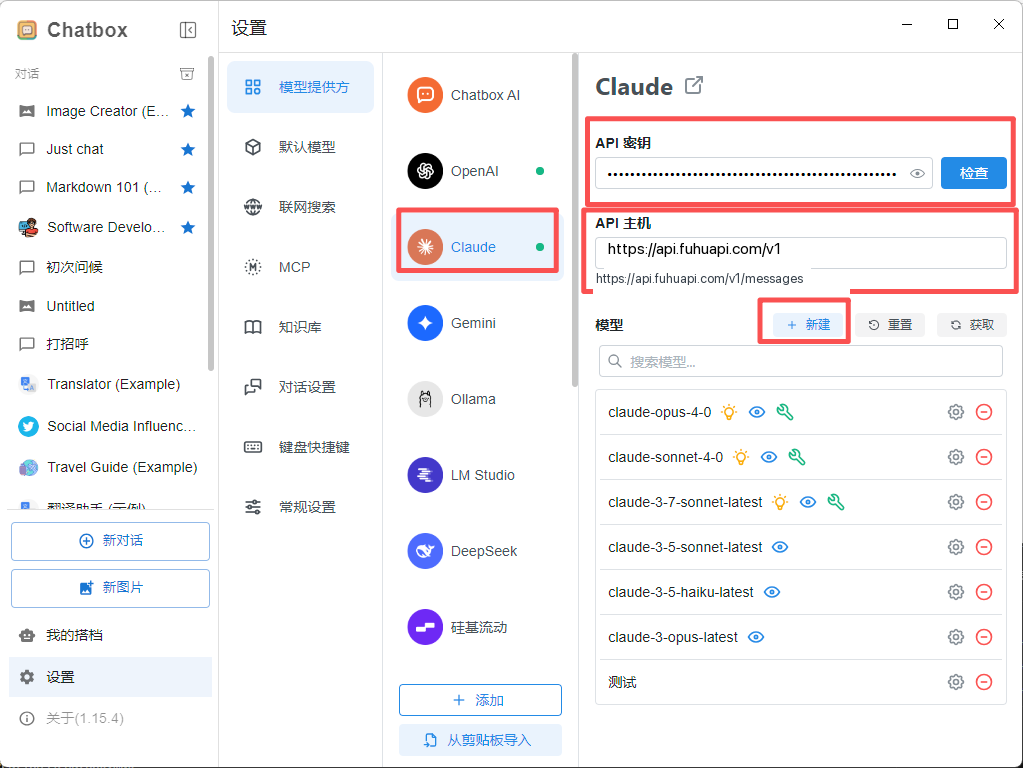
Task: Remove the claude-sonnet-4-0 model
Action: [984, 457]
